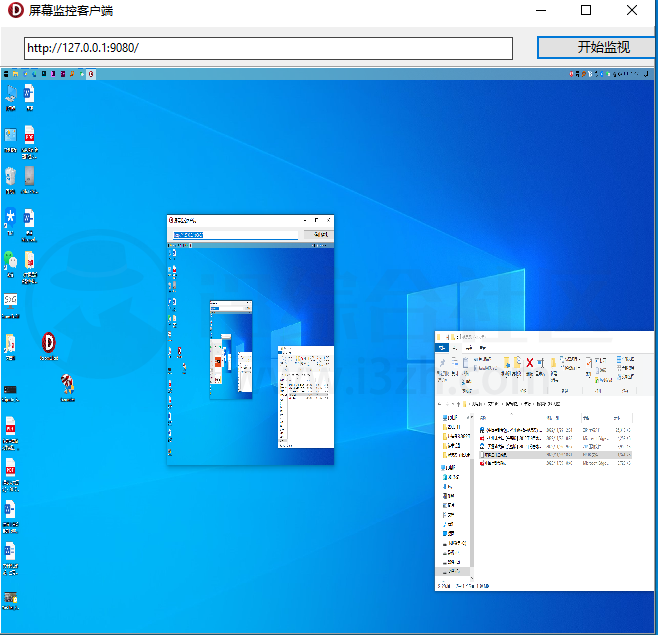Image resolution: width=658 pixels, height=635 pixels.
Task: Click Move to folder-arrow icon in Explorer ribbon
Action: coord(507,365)
